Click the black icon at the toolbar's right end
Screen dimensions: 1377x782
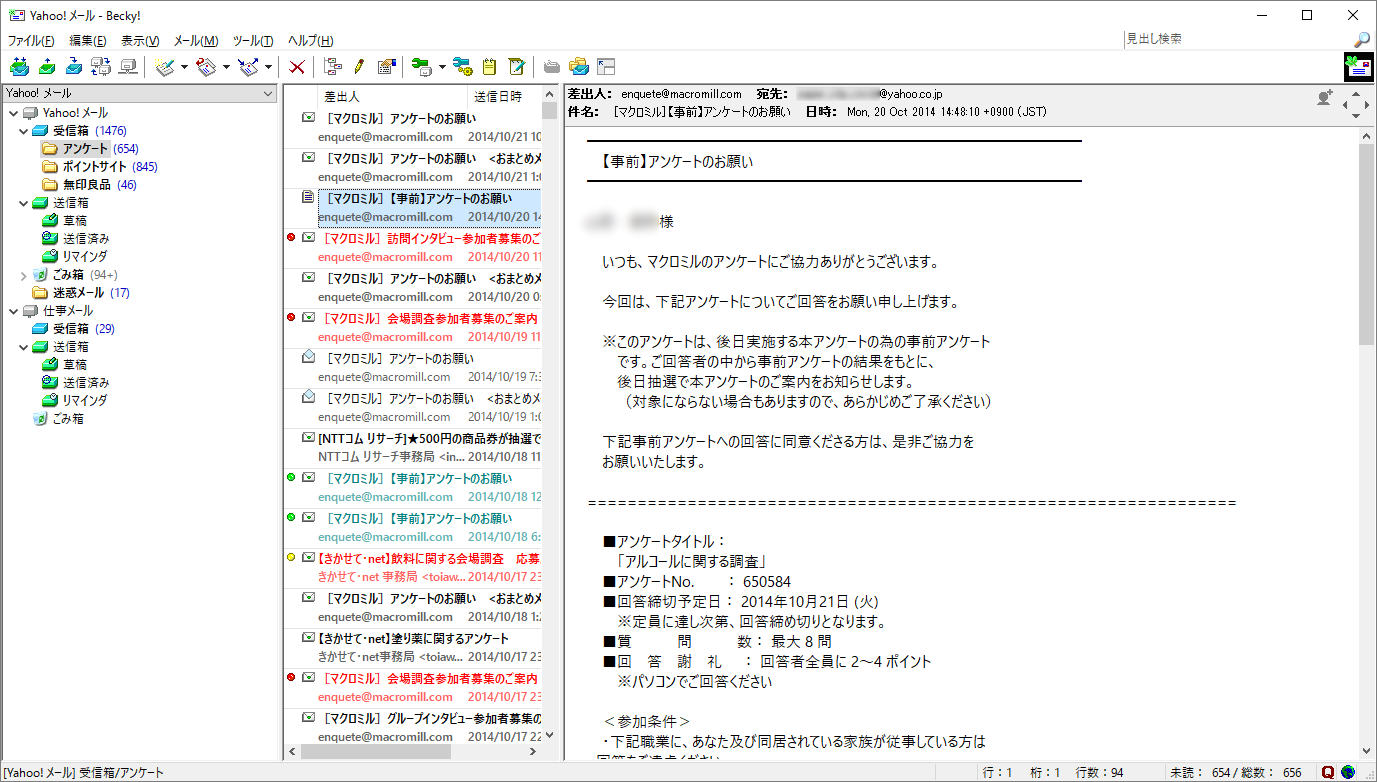1359,67
